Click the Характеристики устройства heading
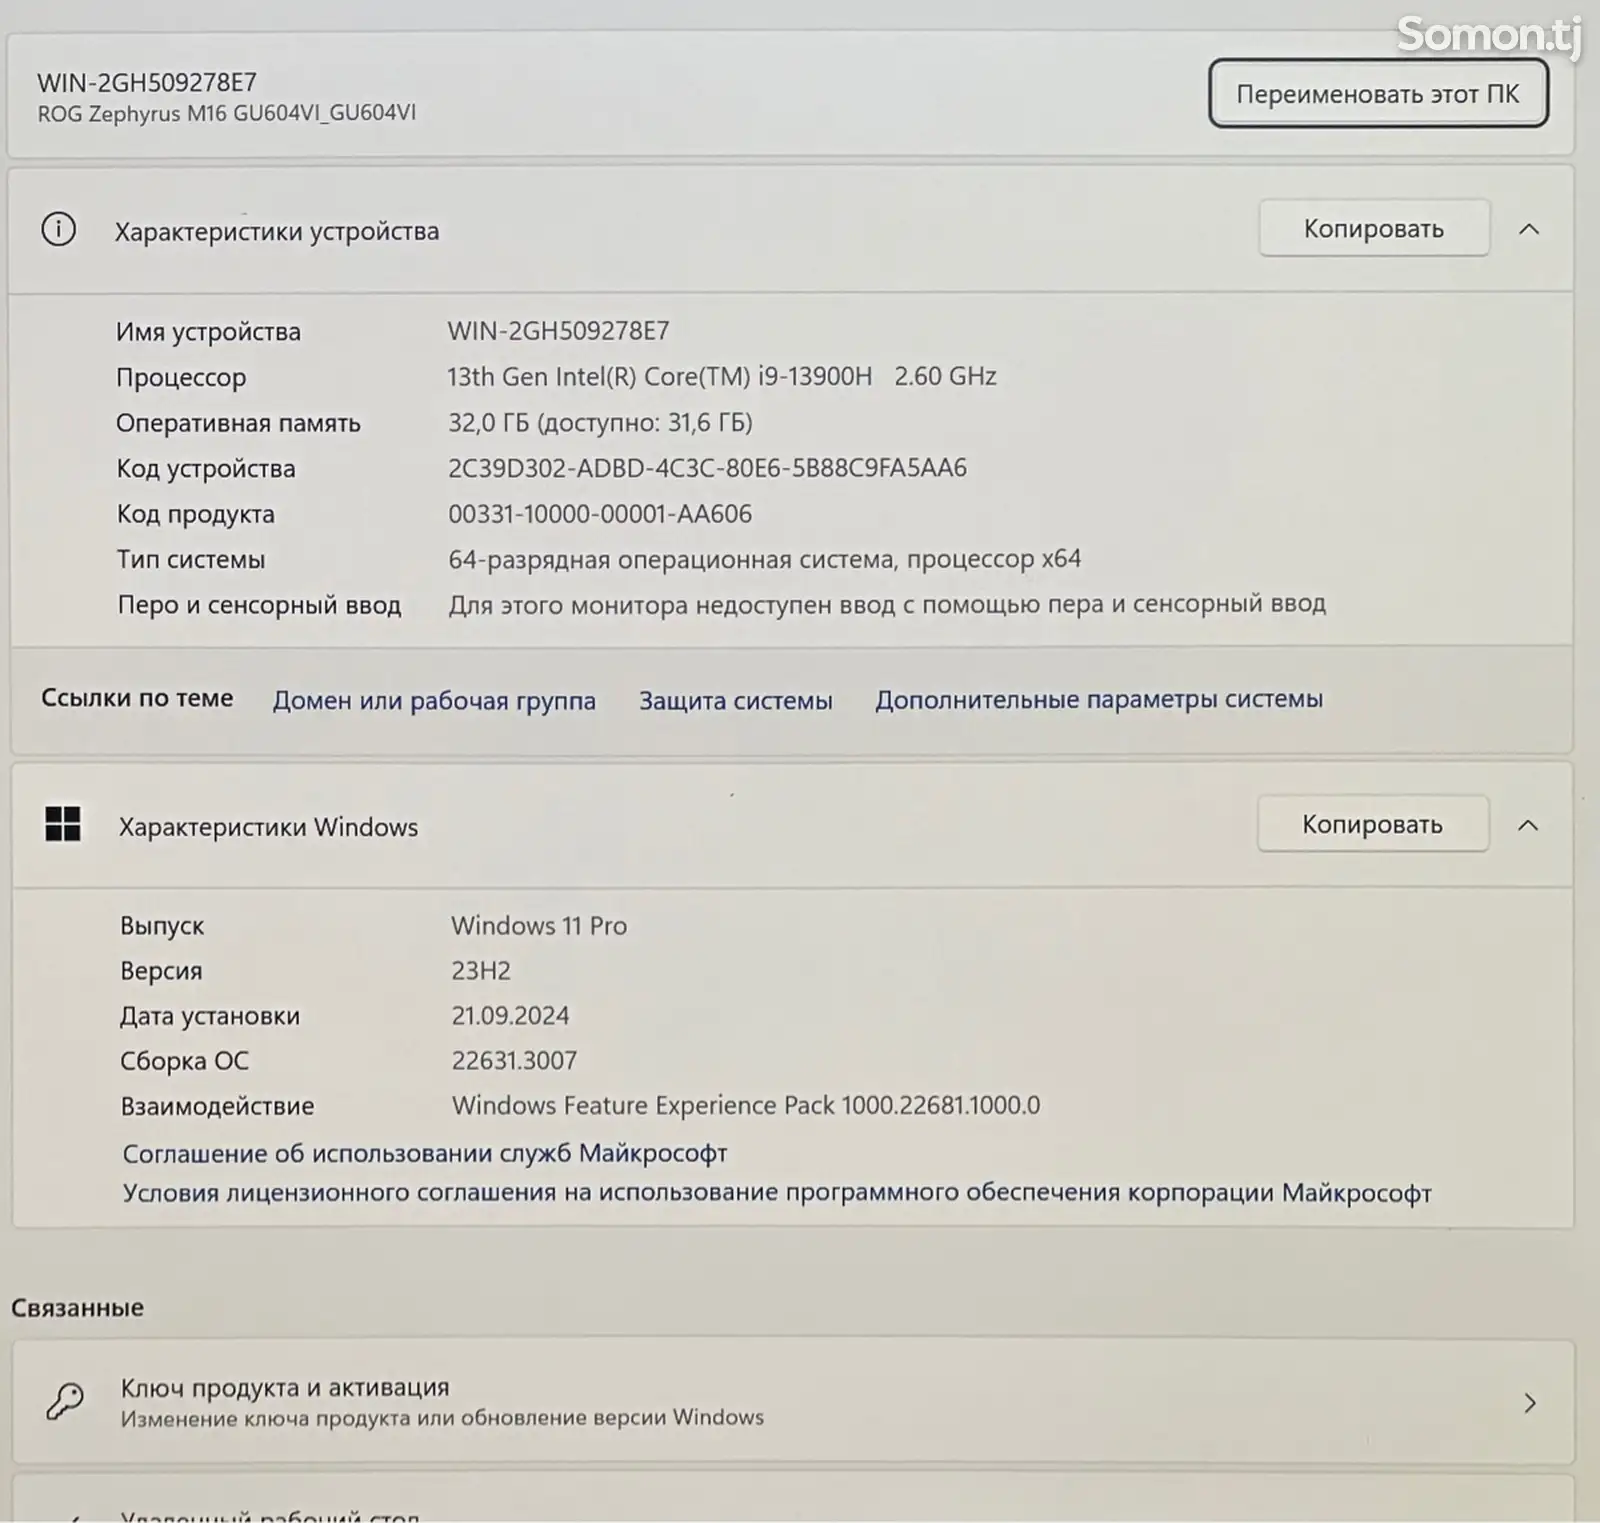Image resolution: width=1600 pixels, height=1523 pixels. [x=277, y=231]
